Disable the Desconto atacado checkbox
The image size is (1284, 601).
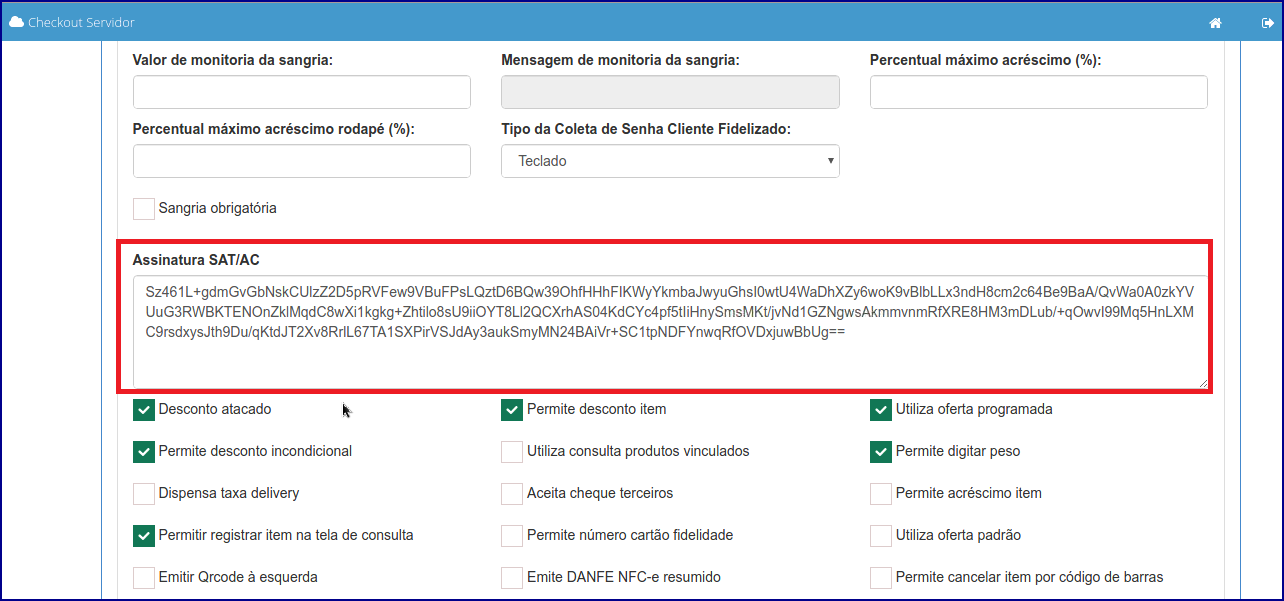(143, 409)
